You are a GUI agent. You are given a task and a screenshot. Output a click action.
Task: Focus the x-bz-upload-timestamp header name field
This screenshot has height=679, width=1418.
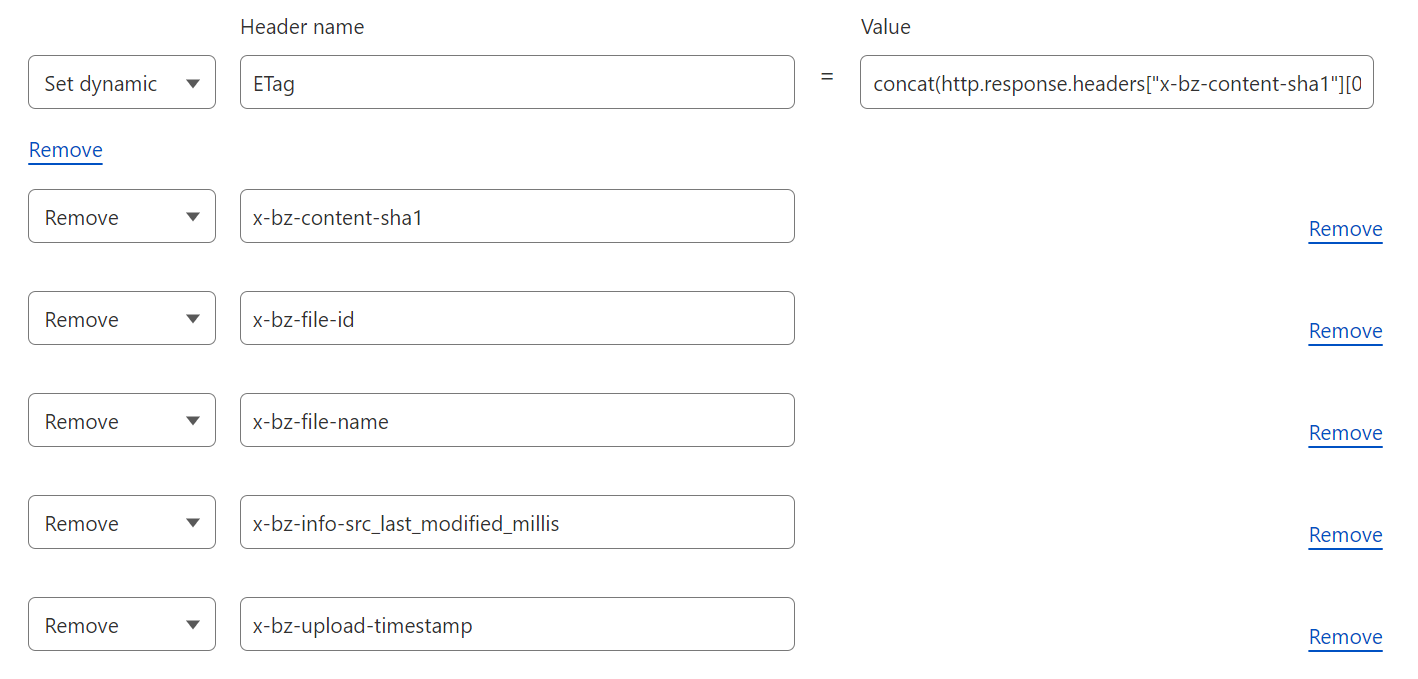(x=517, y=625)
